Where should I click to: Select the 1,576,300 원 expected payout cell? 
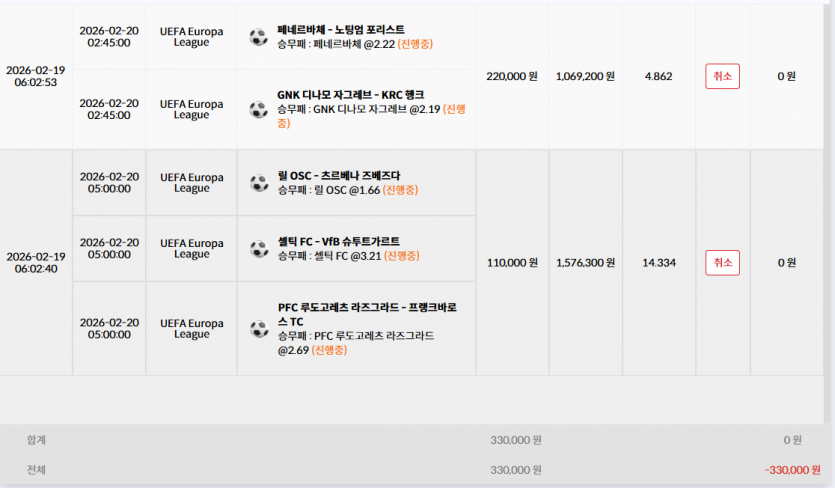click(x=586, y=263)
